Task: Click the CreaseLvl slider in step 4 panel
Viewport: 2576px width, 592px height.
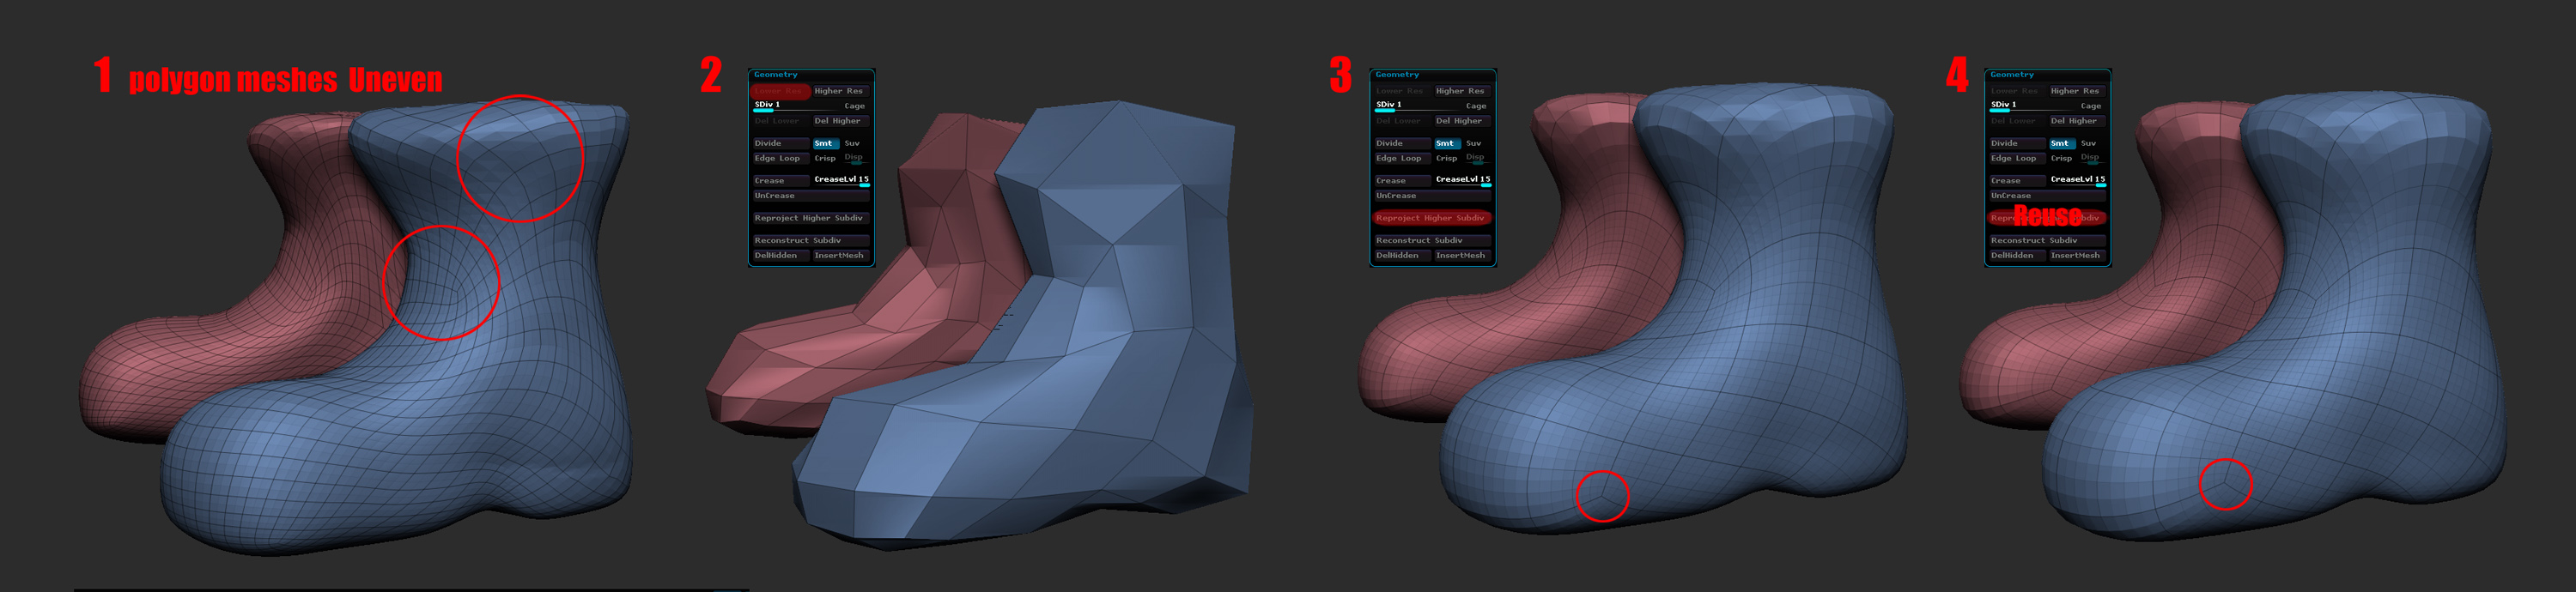Action: point(2078,181)
